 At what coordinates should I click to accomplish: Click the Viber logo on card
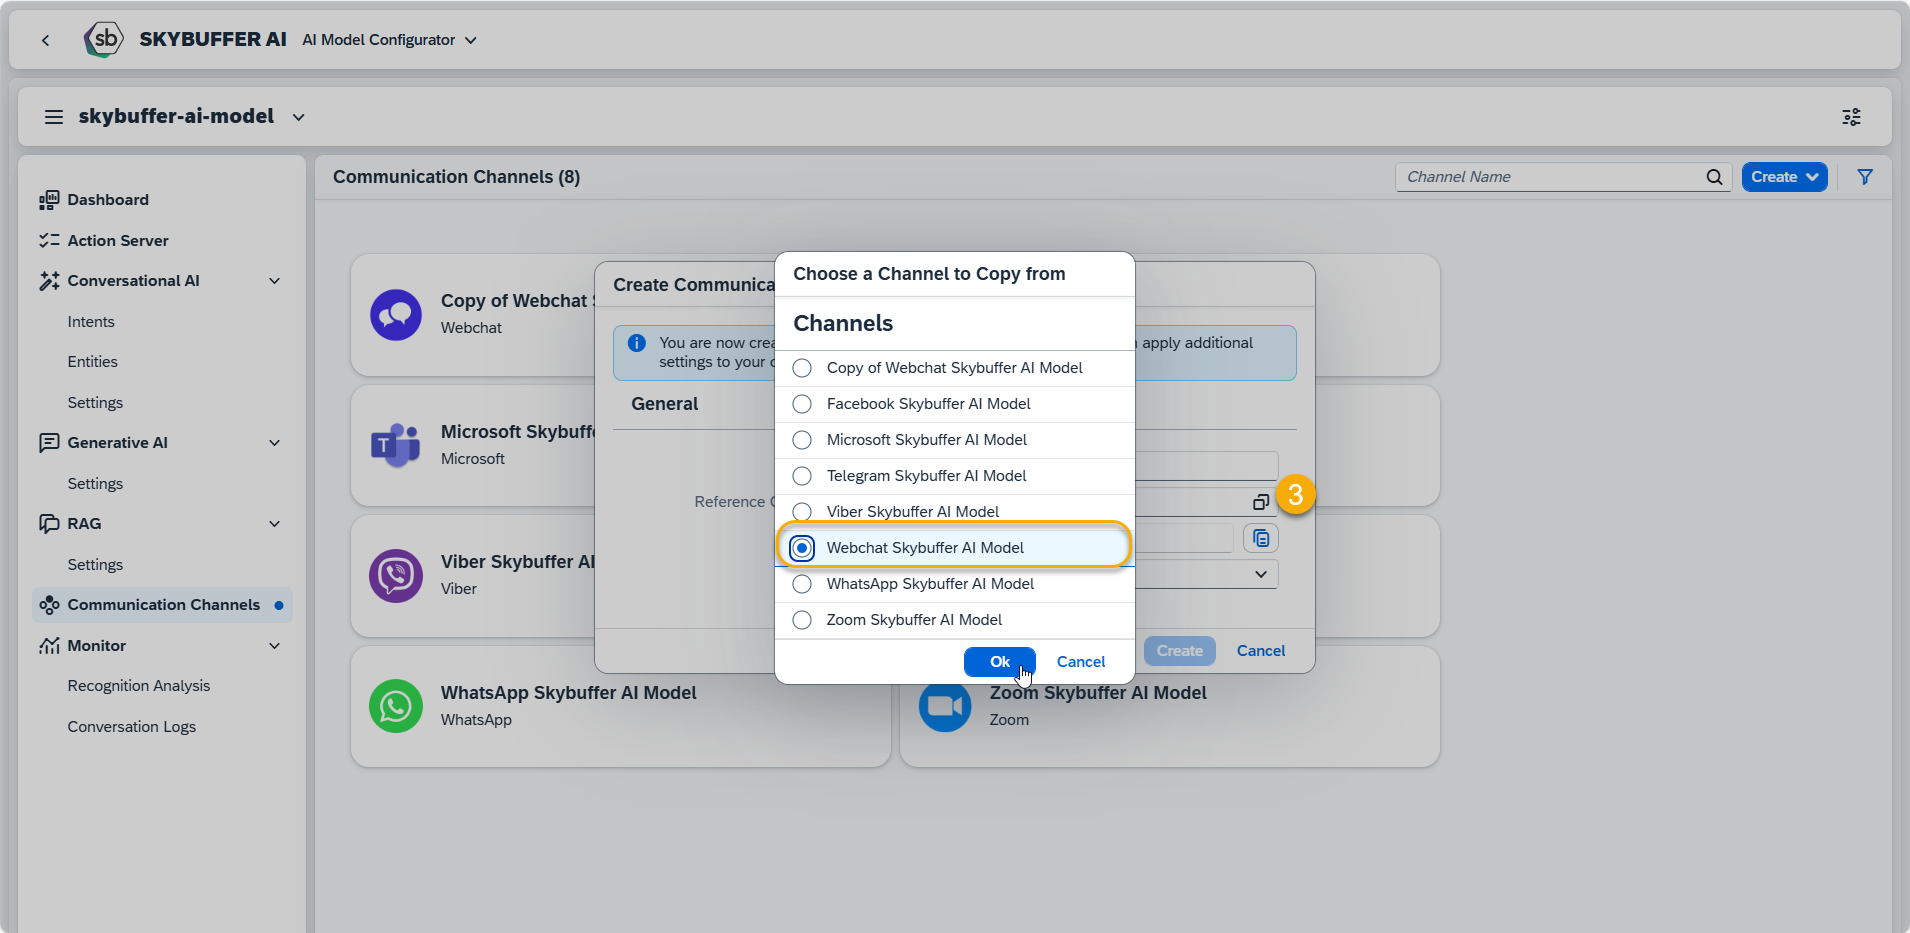pos(396,576)
